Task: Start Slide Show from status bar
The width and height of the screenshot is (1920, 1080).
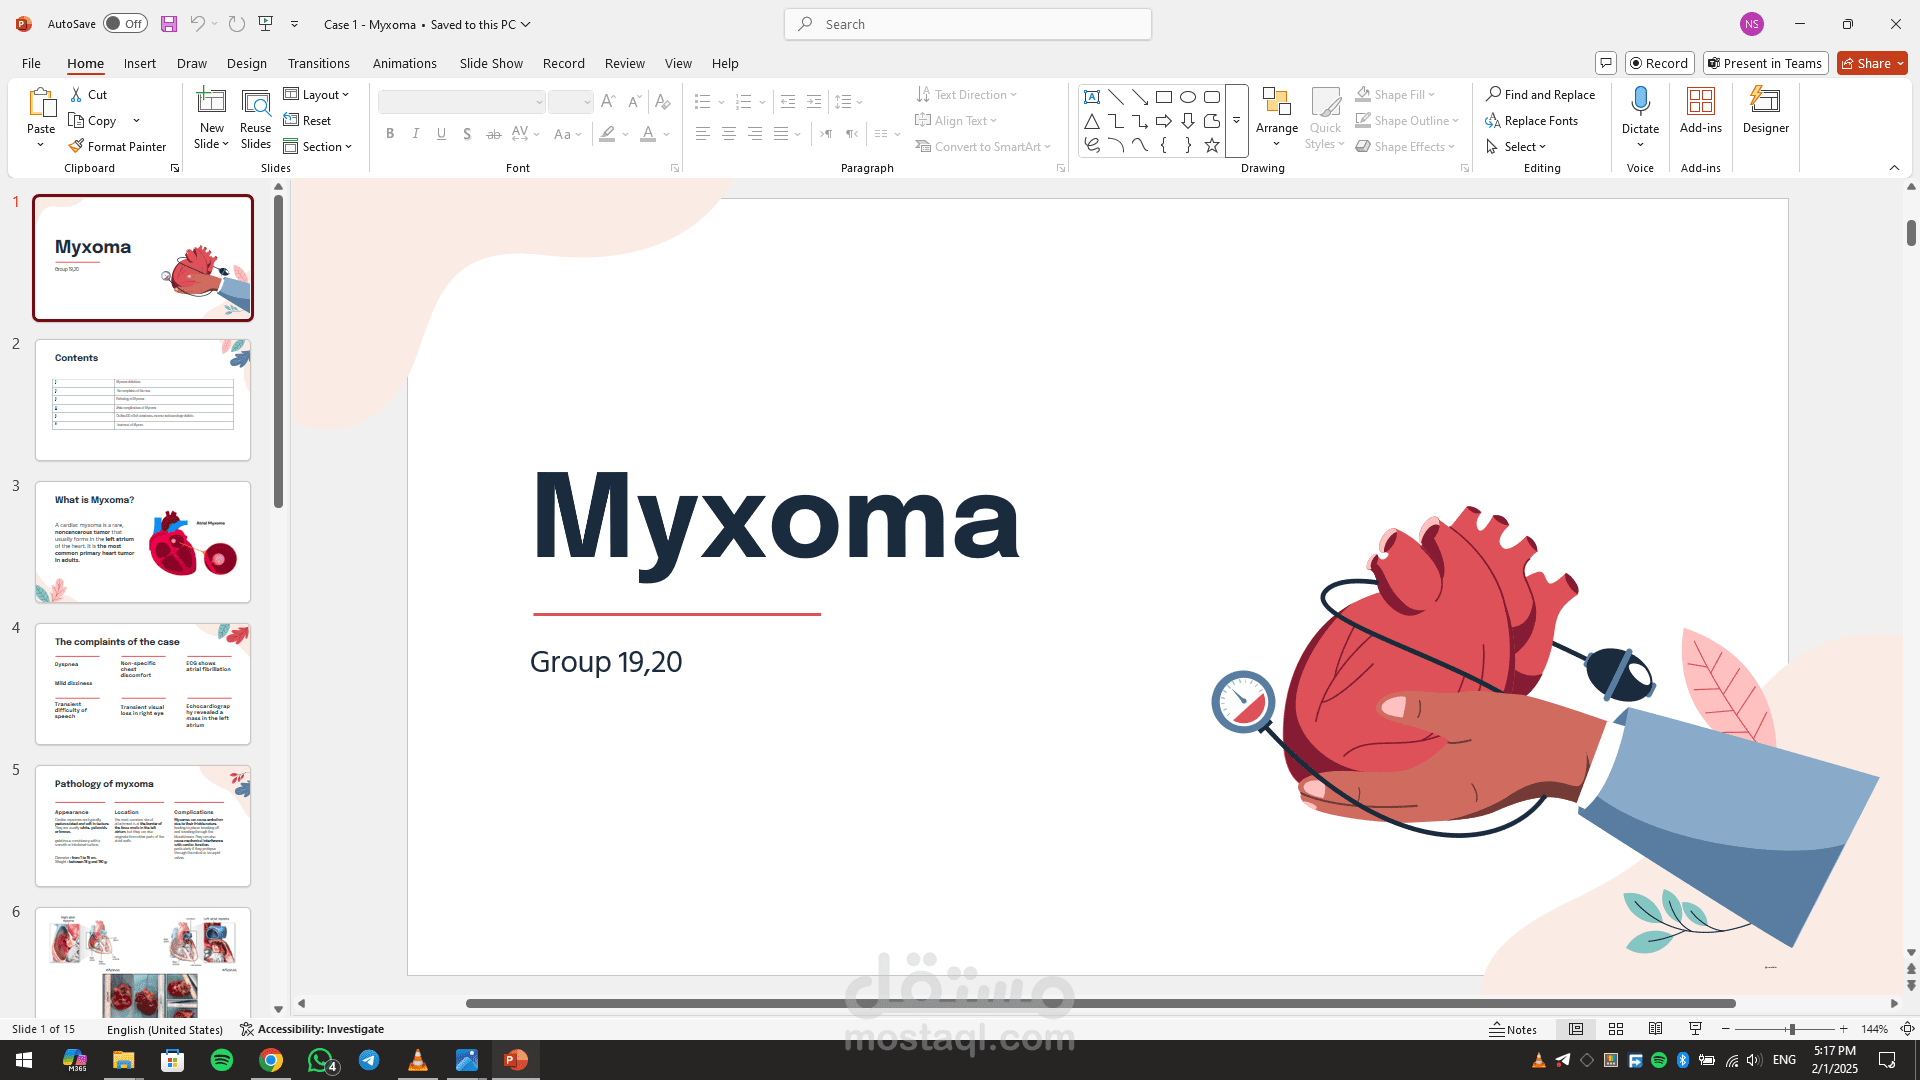Action: coord(1696,1029)
